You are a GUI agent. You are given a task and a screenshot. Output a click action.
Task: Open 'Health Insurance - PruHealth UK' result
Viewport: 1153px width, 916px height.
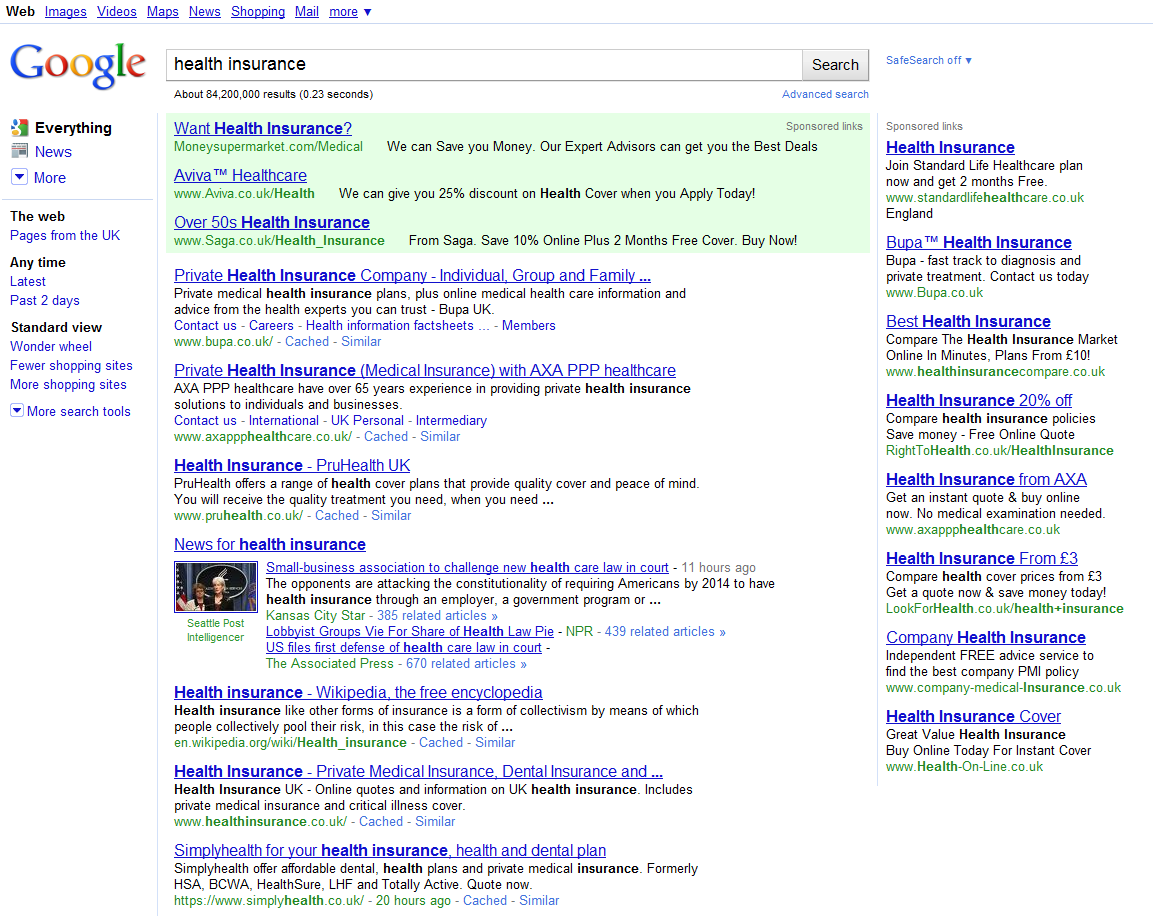[292, 465]
